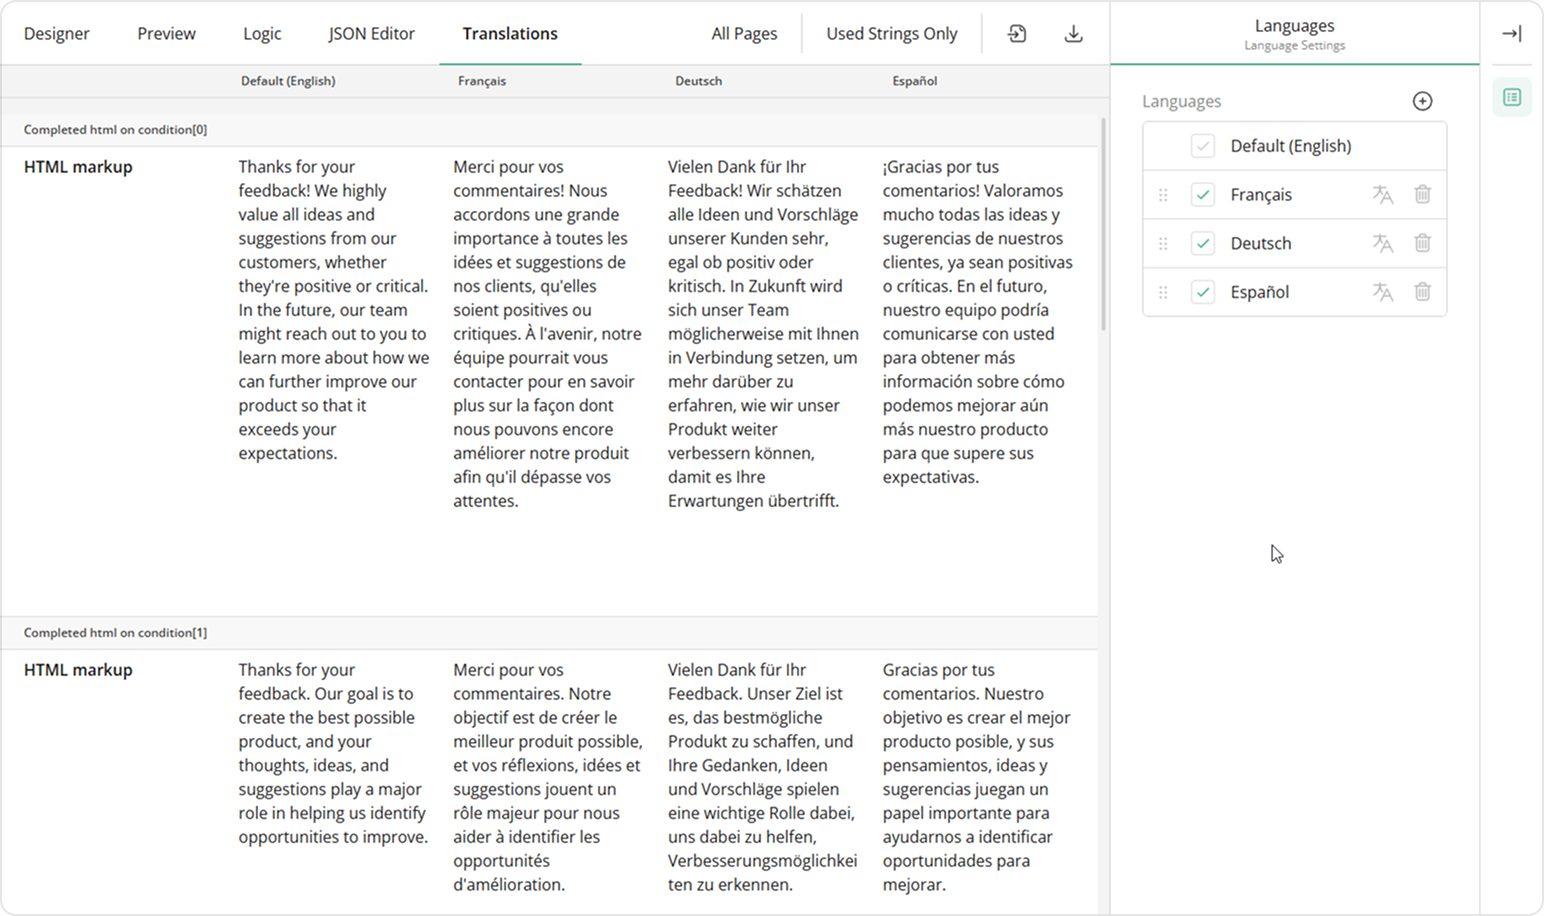Expand the Languages settings header

(x=1294, y=33)
